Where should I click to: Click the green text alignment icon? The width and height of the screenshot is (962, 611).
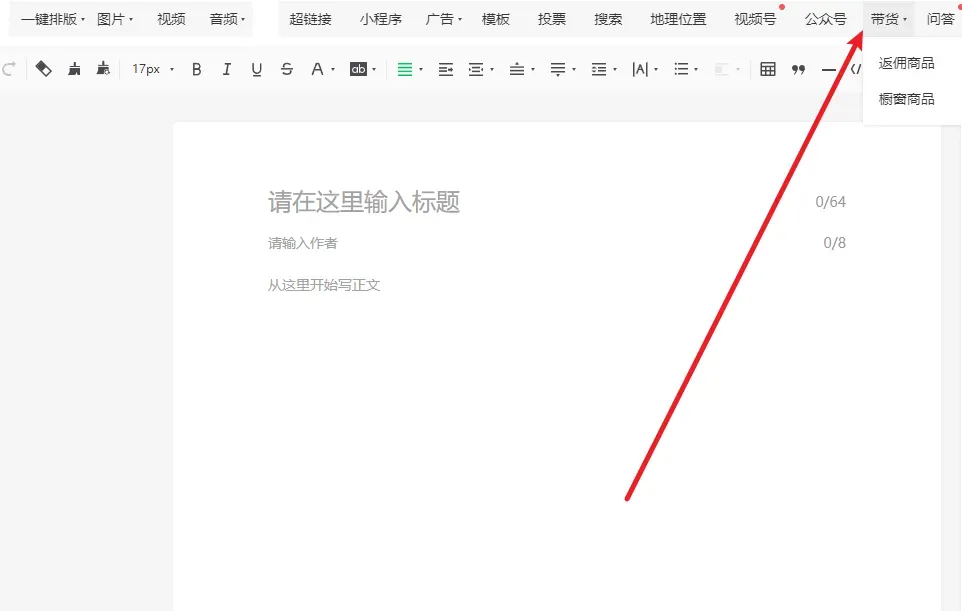[405, 69]
